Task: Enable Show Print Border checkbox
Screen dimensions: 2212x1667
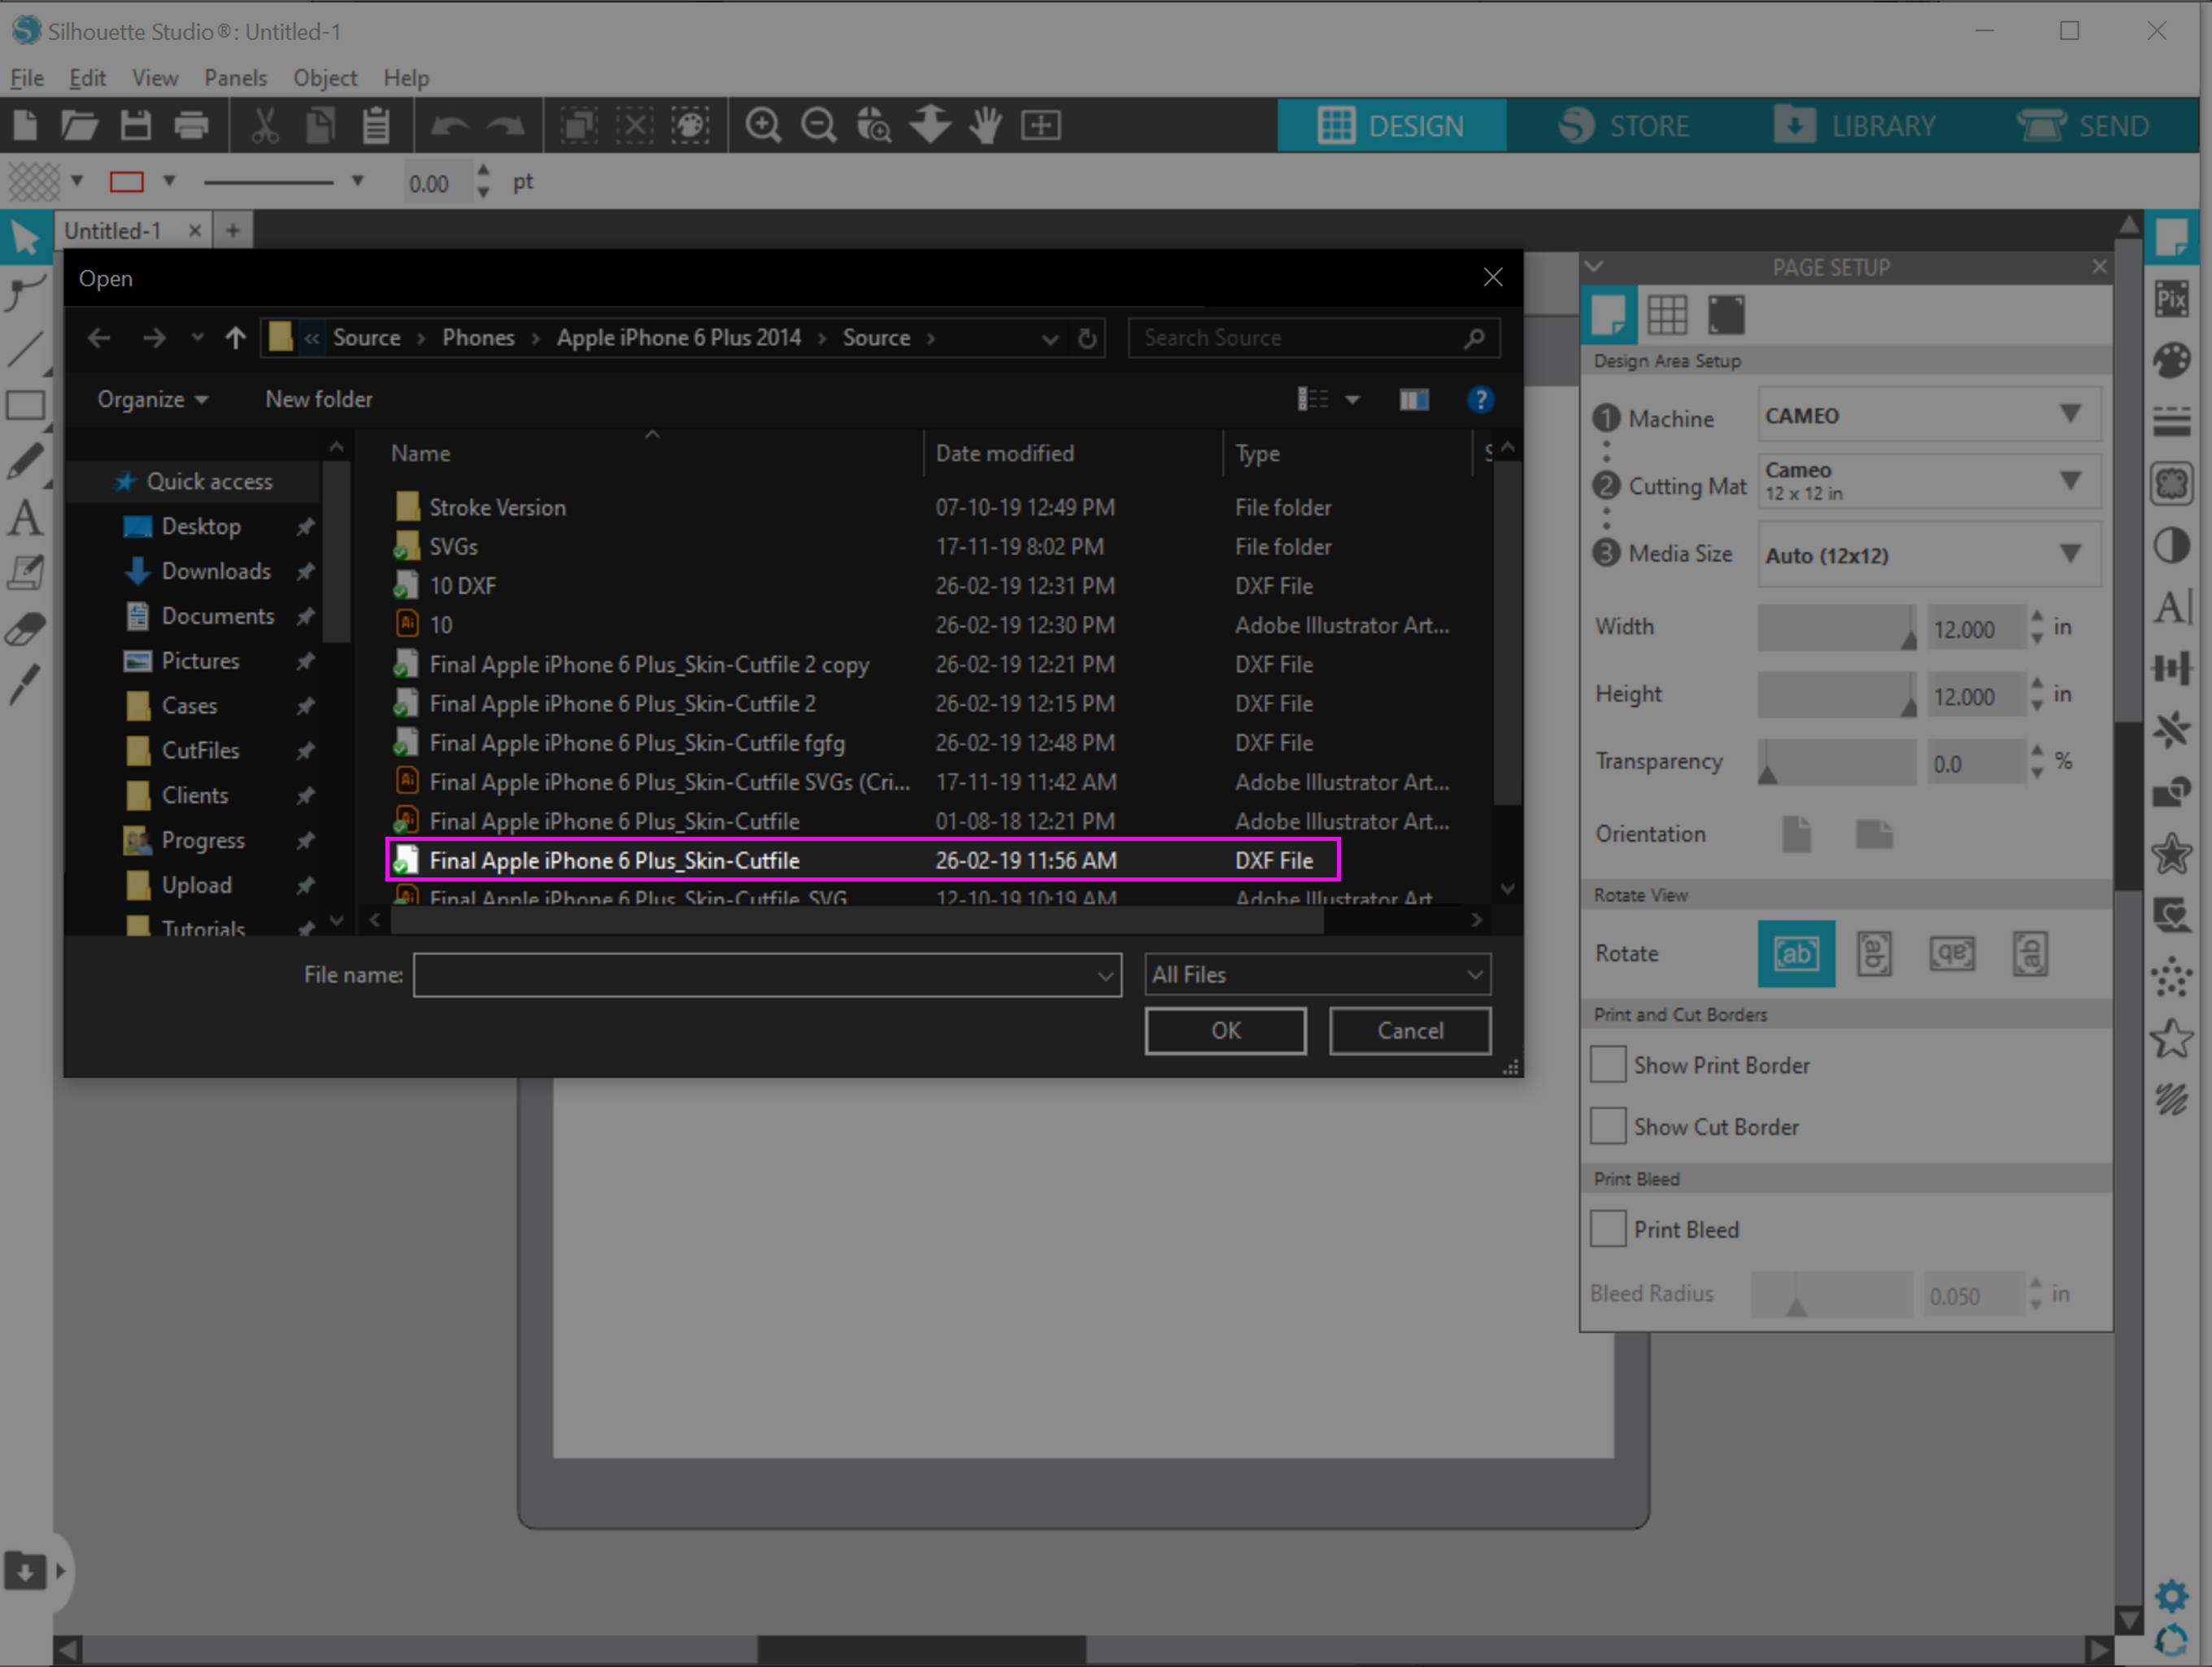Action: tap(1608, 1064)
